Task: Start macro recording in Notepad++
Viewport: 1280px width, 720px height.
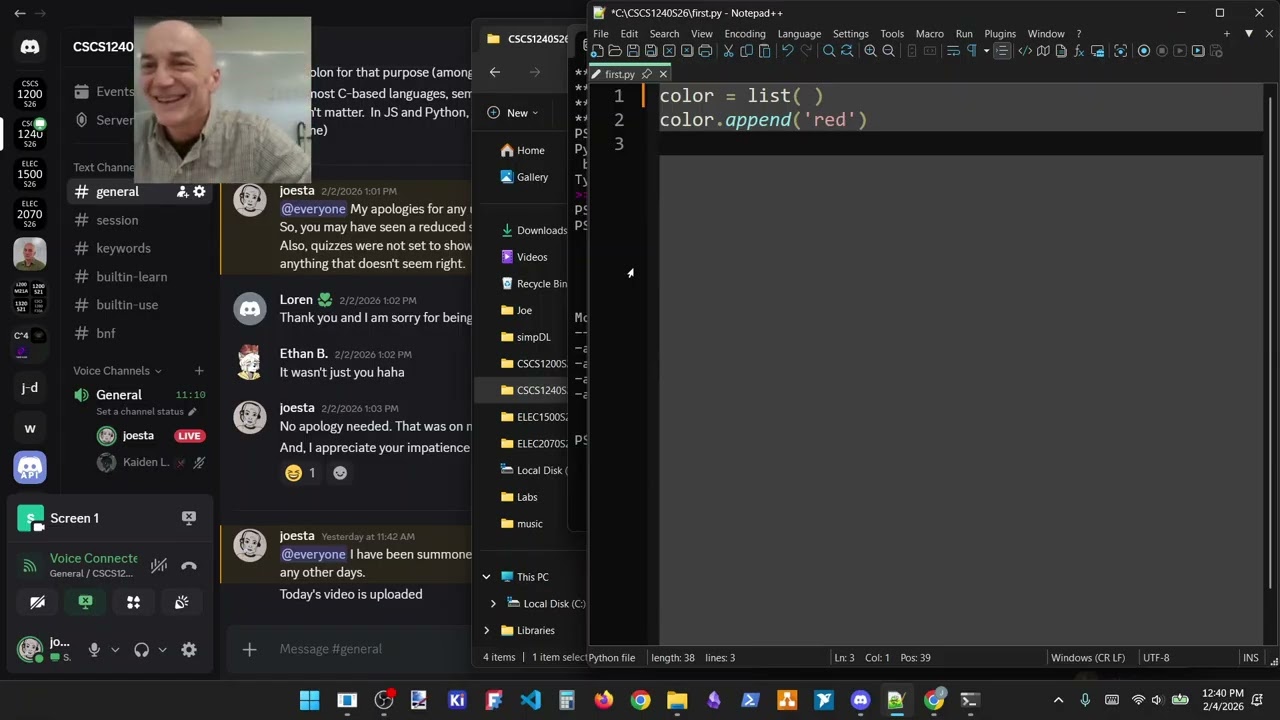Action: click(x=1144, y=51)
